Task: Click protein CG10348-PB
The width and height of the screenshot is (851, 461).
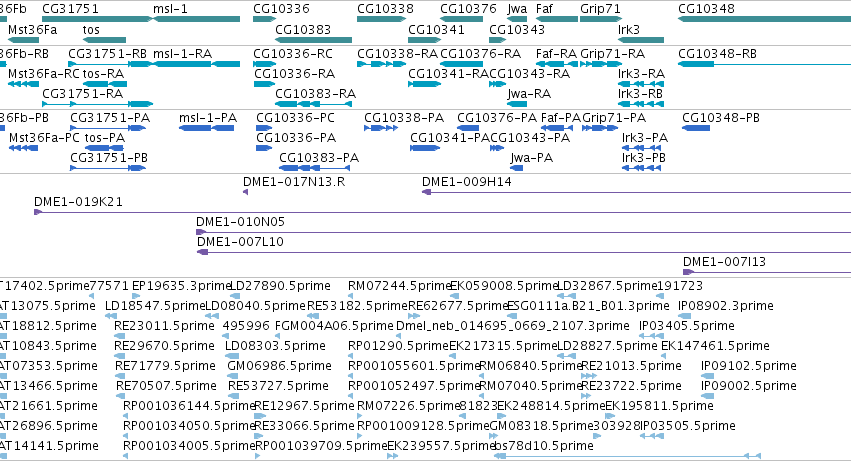Action: coord(721,118)
